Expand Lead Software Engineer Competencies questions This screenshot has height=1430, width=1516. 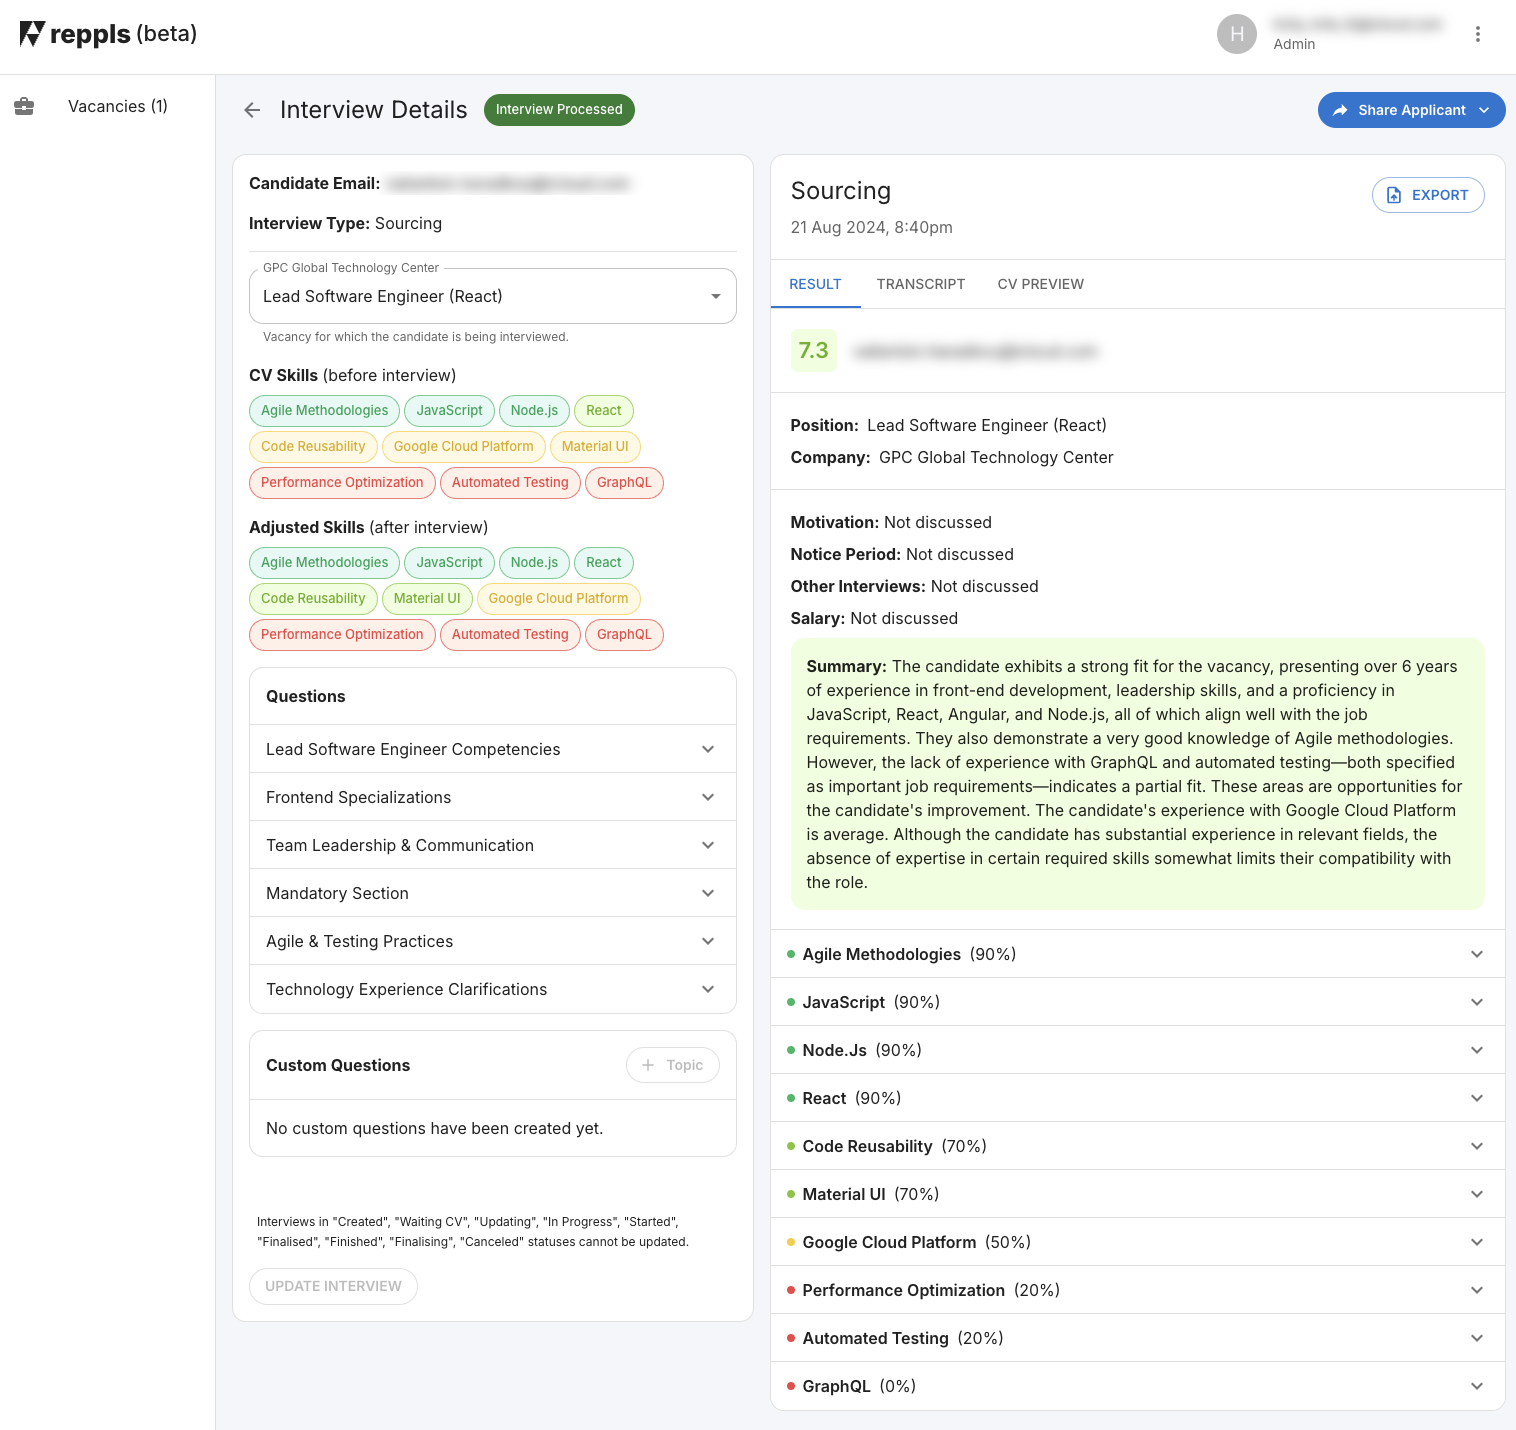click(492, 749)
